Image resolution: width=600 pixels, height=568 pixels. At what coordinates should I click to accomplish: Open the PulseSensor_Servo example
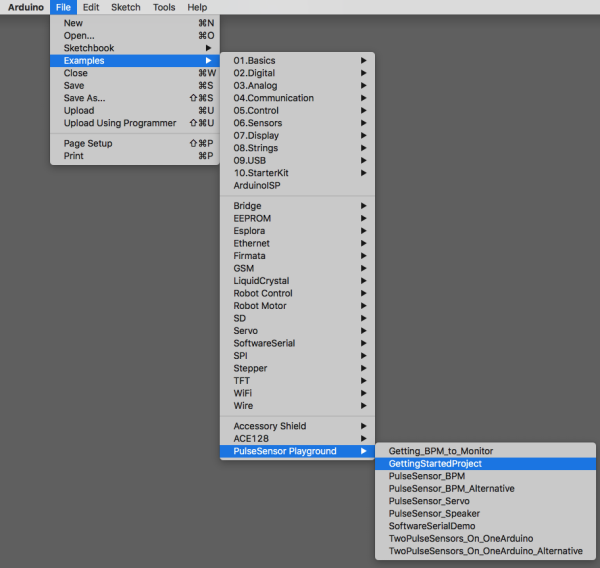tap(485, 501)
